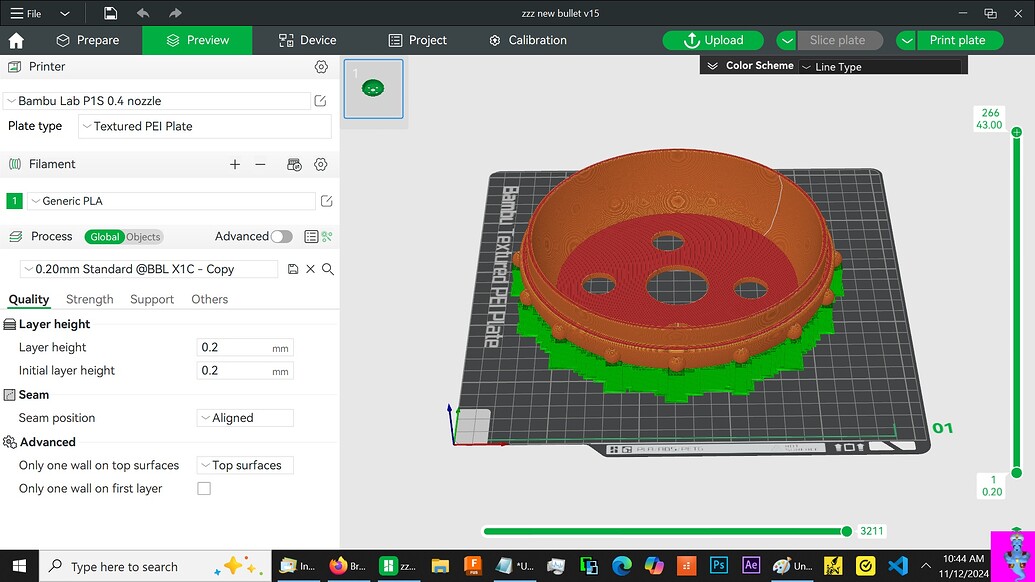1035x582 pixels.
Task: Open Firefox from the taskbar
Action: [348, 566]
